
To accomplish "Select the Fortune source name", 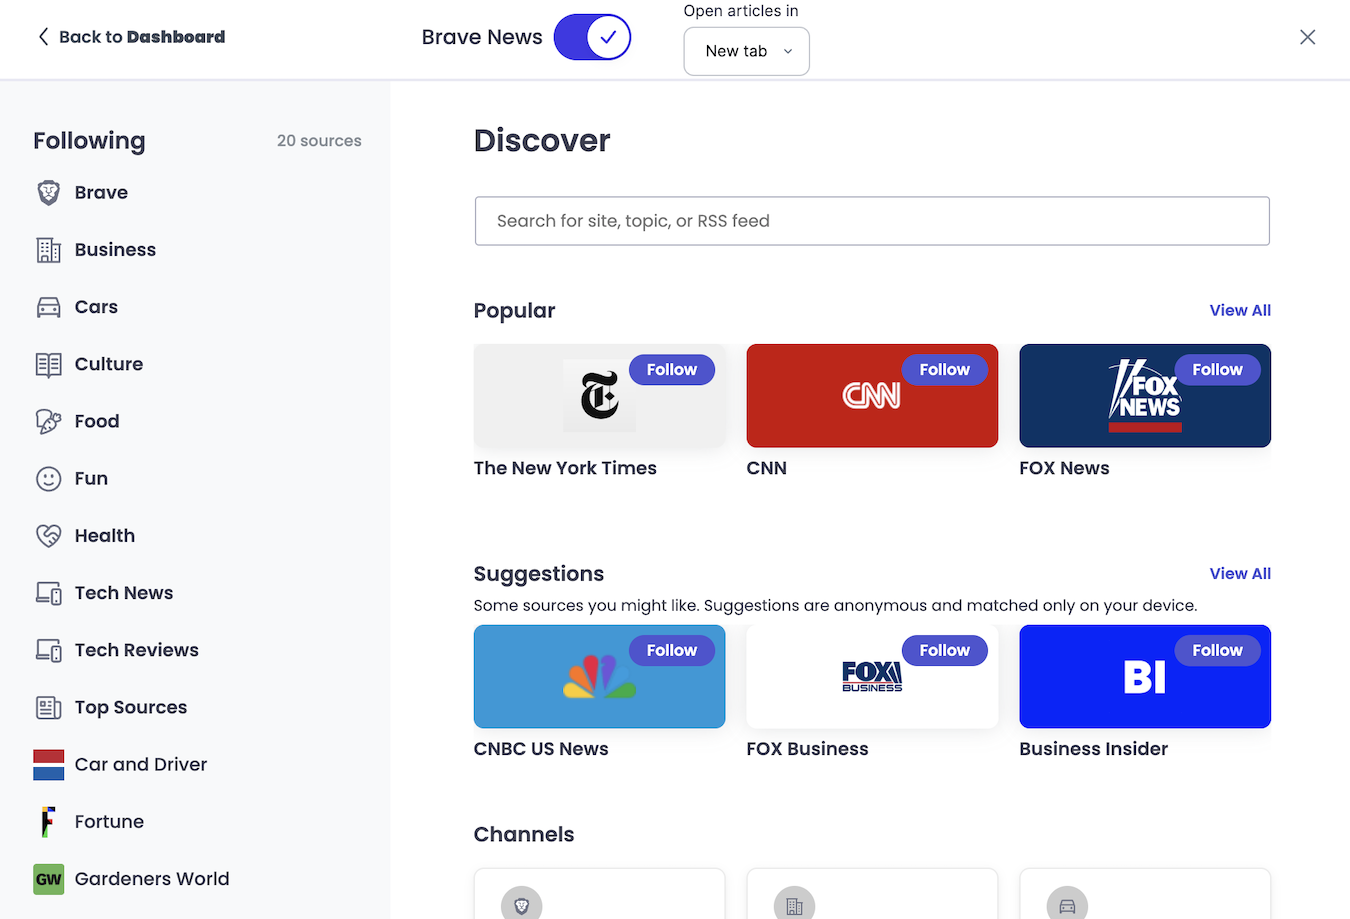I will coord(109,822).
